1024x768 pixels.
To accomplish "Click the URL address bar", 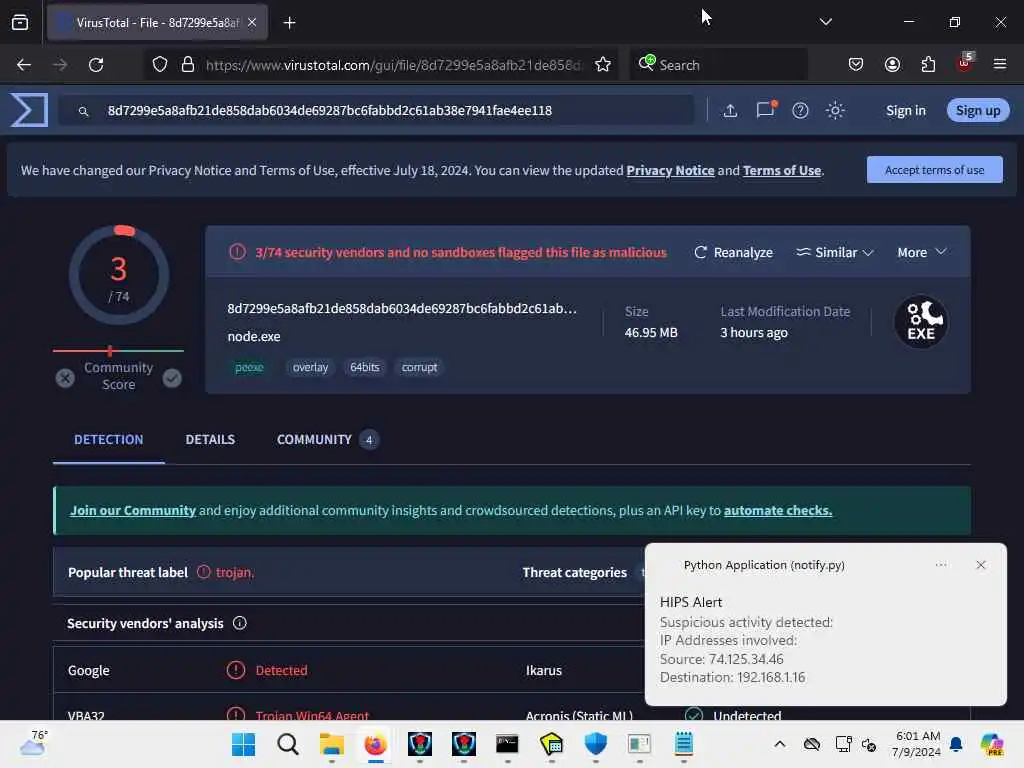I will pyautogui.click(x=392, y=65).
